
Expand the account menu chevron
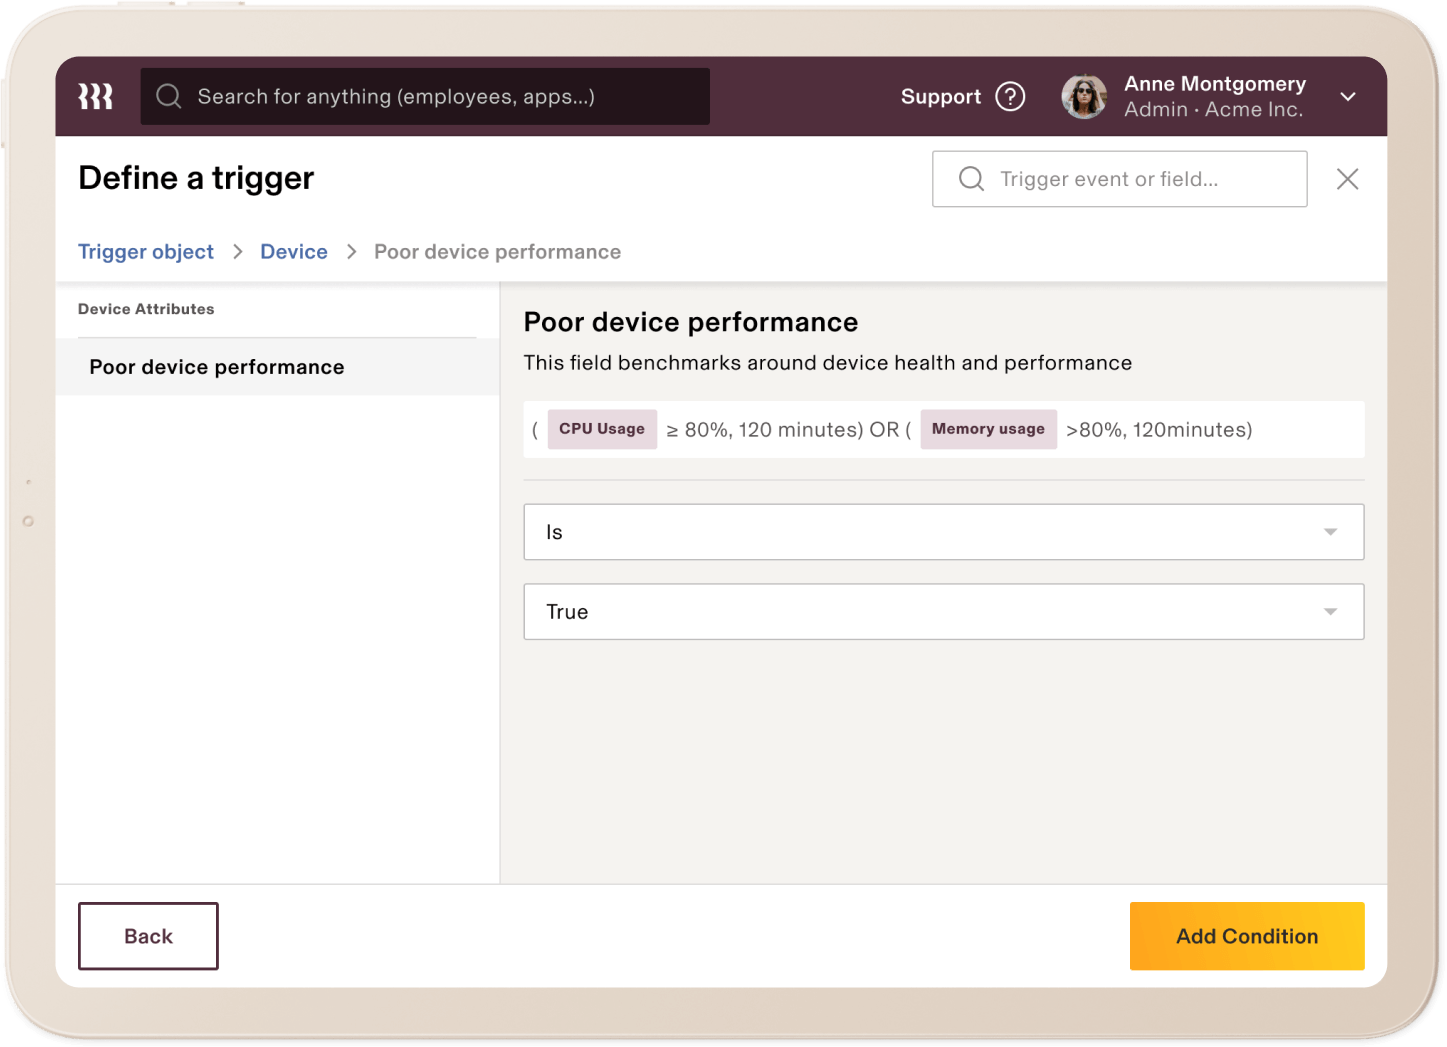(x=1348, y=96)
